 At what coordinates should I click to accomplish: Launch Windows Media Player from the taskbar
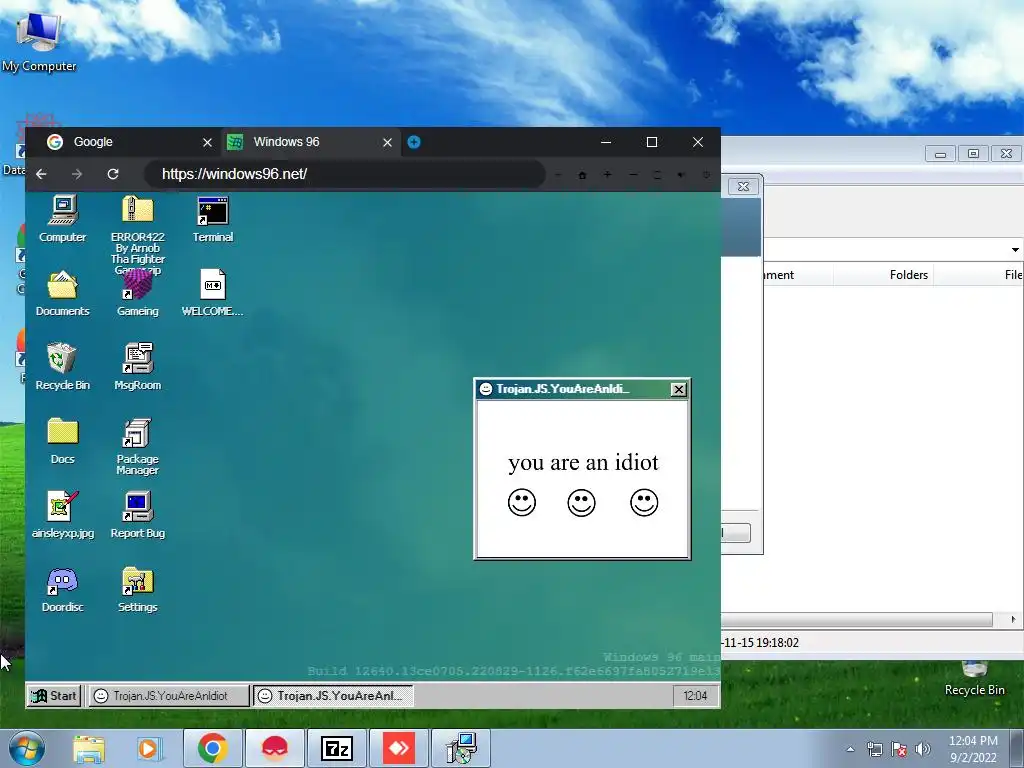[x=149, y=748]
